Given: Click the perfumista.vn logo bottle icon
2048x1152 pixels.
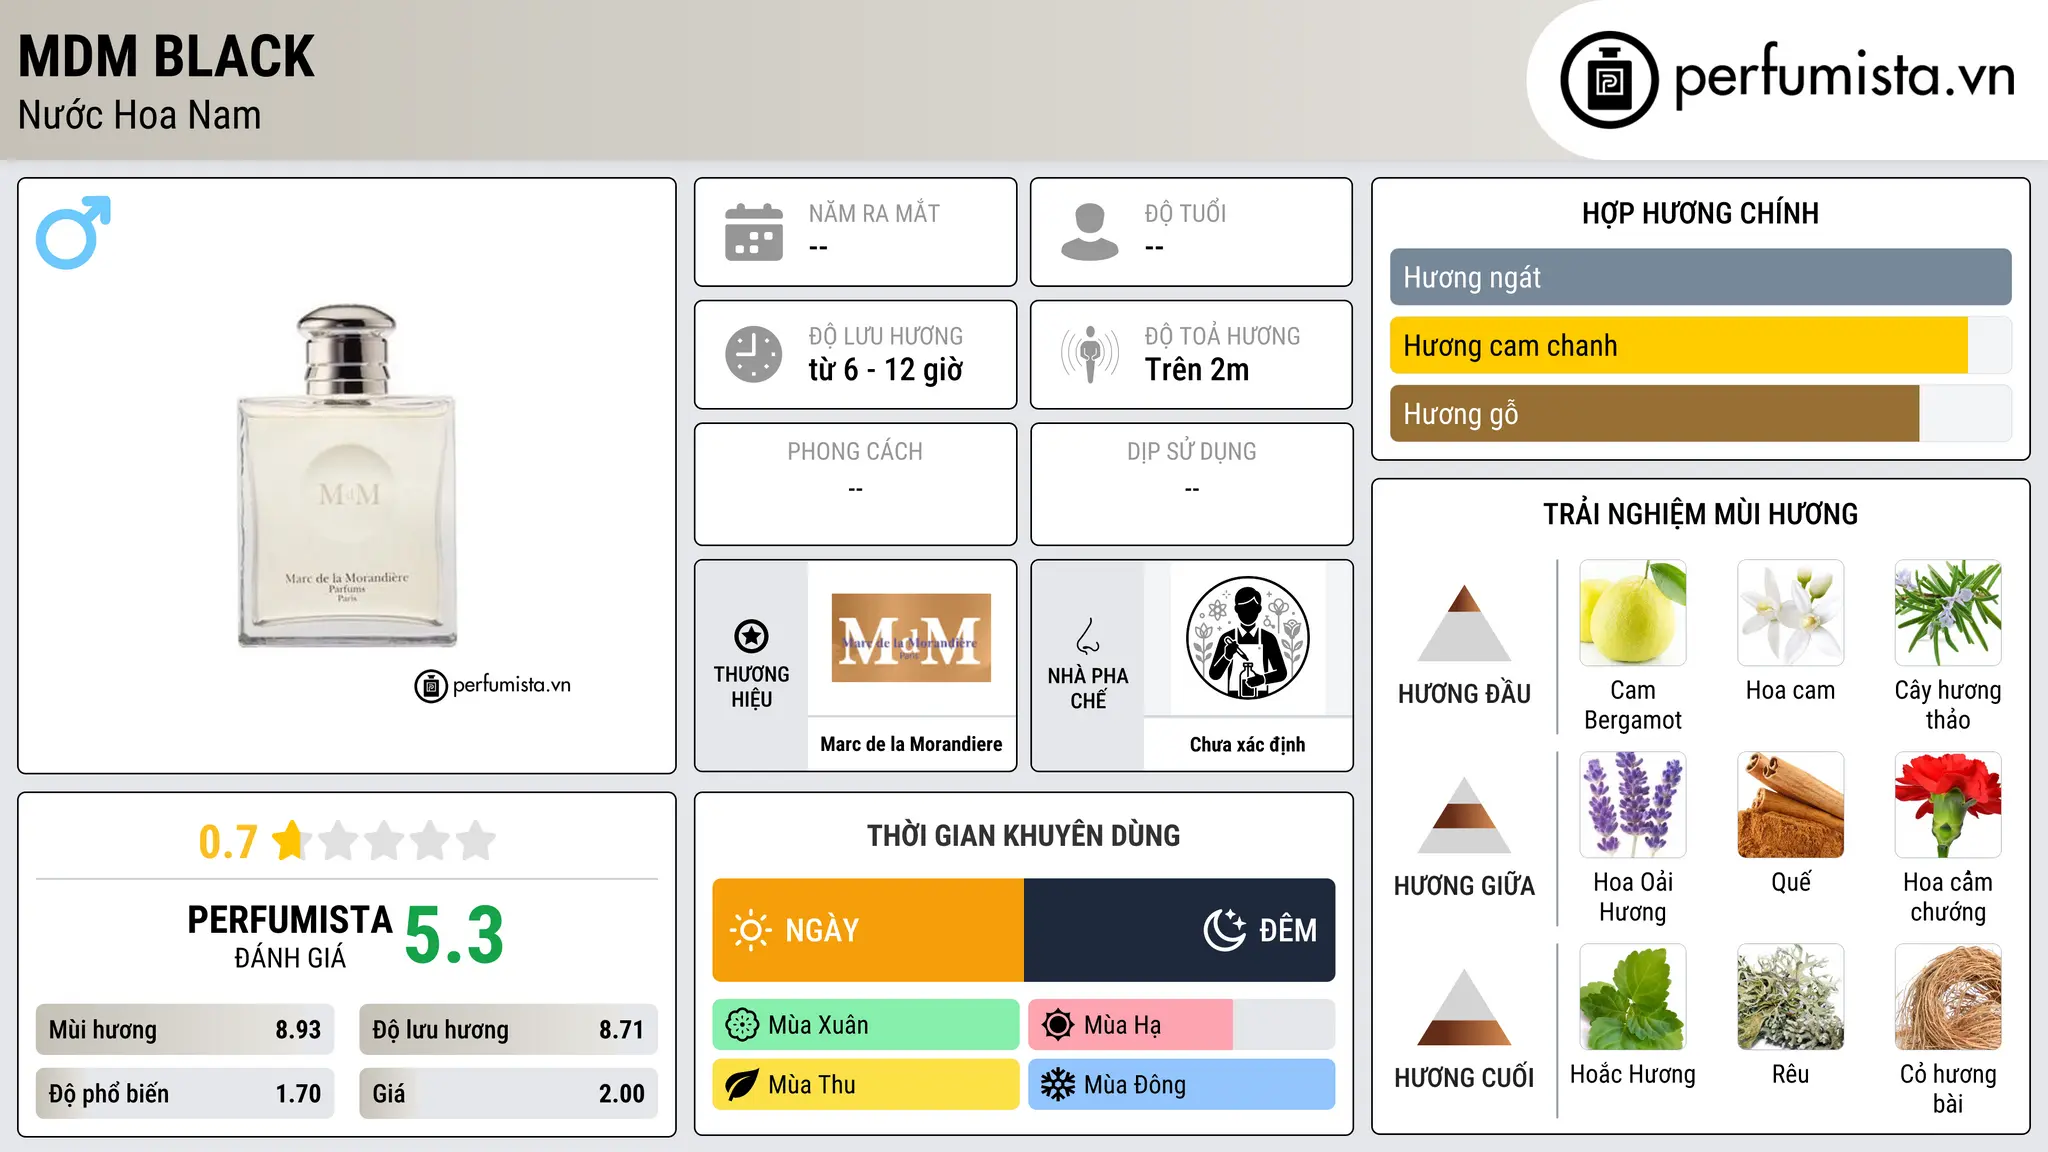Looking at the screenshot, I should coord(1609,80).
